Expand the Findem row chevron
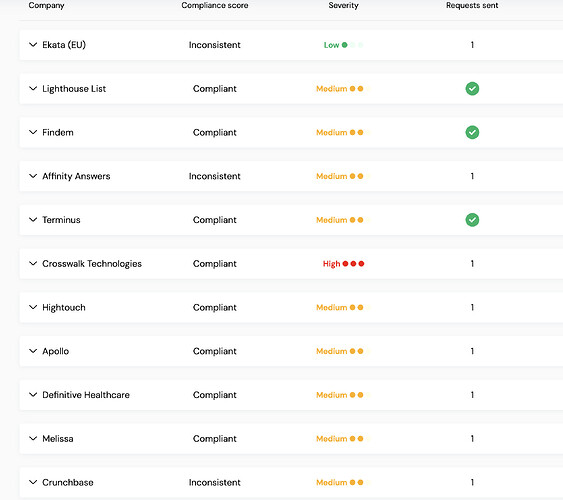Screen dimensions: 563x500 coord(33,132)
